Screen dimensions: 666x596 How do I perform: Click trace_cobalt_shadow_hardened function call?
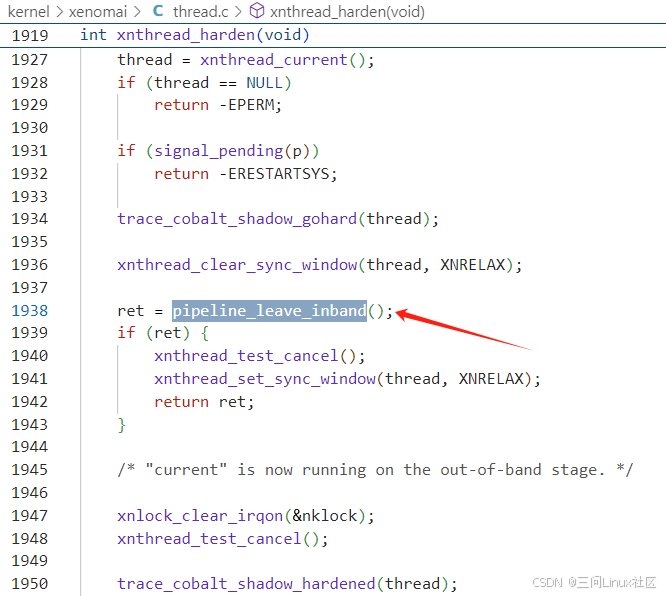[x=246, y=584]
